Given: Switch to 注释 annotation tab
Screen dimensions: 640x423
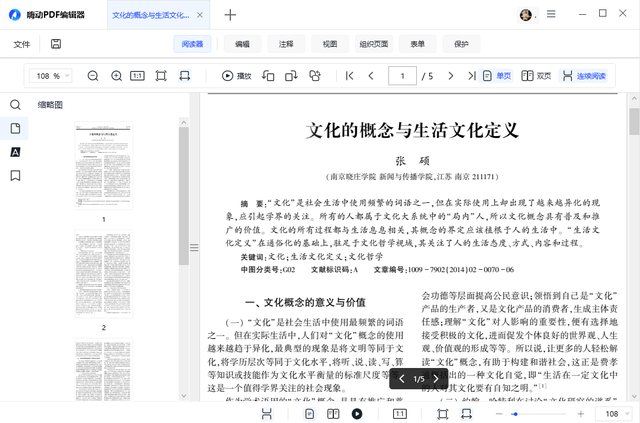Looking at the screenshot, I should (x=286, y=44).
